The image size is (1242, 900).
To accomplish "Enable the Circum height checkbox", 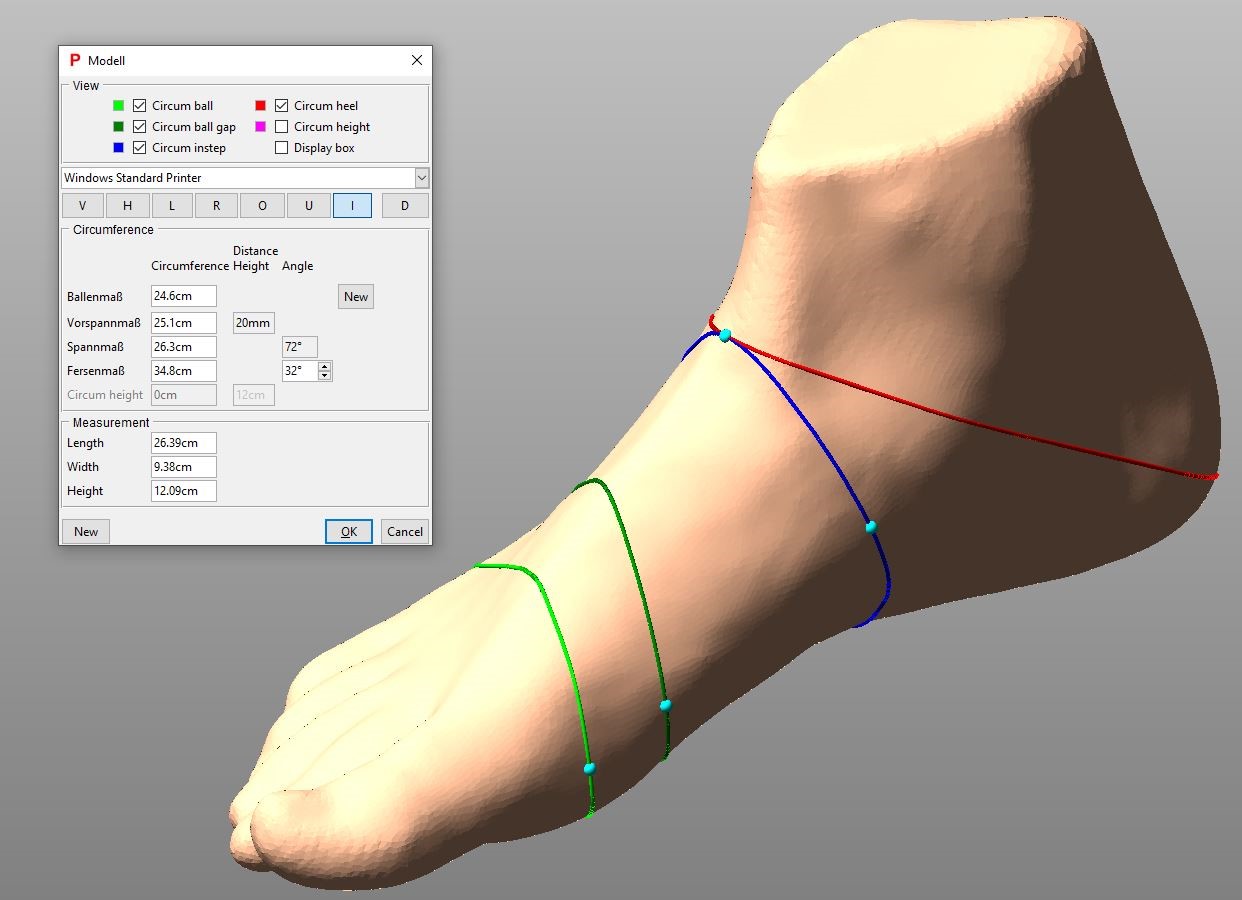I will 282,126.
